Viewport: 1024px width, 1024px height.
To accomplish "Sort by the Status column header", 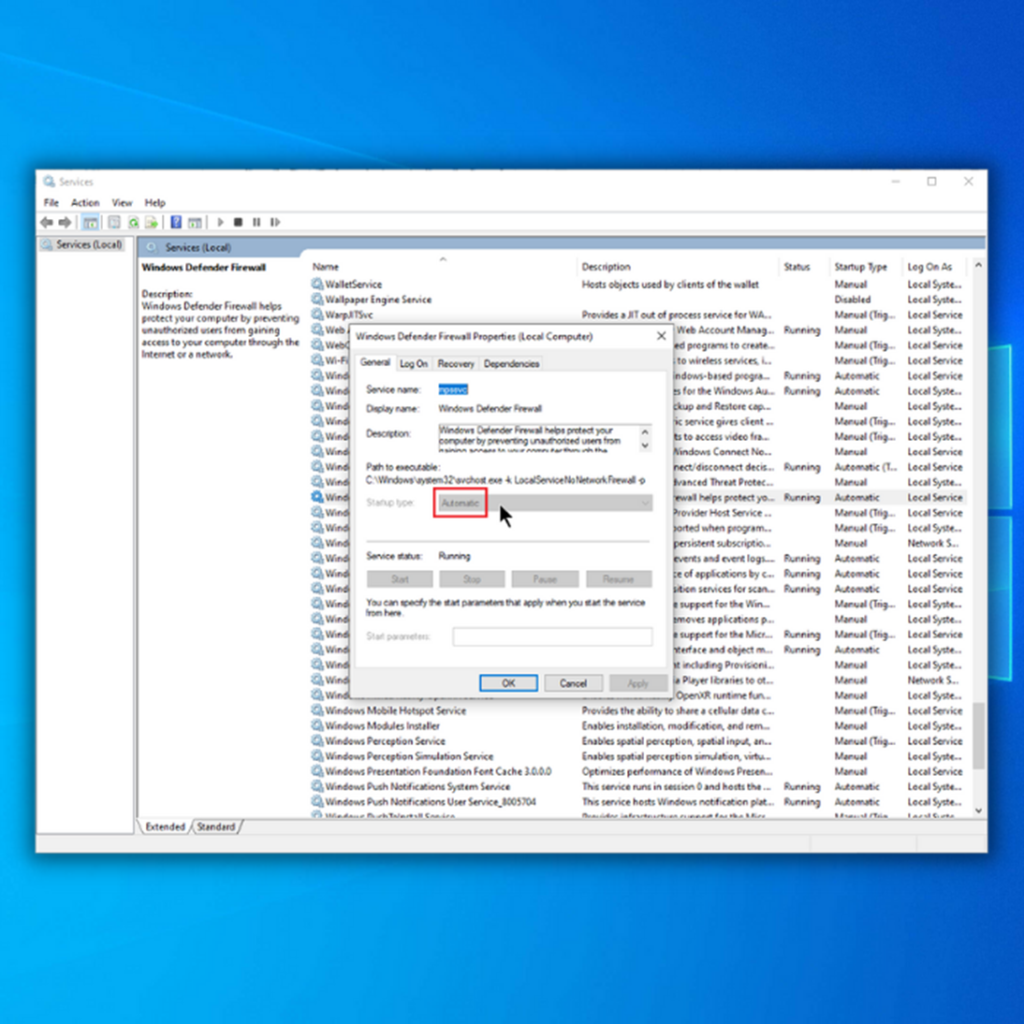I will pos(805,266).
